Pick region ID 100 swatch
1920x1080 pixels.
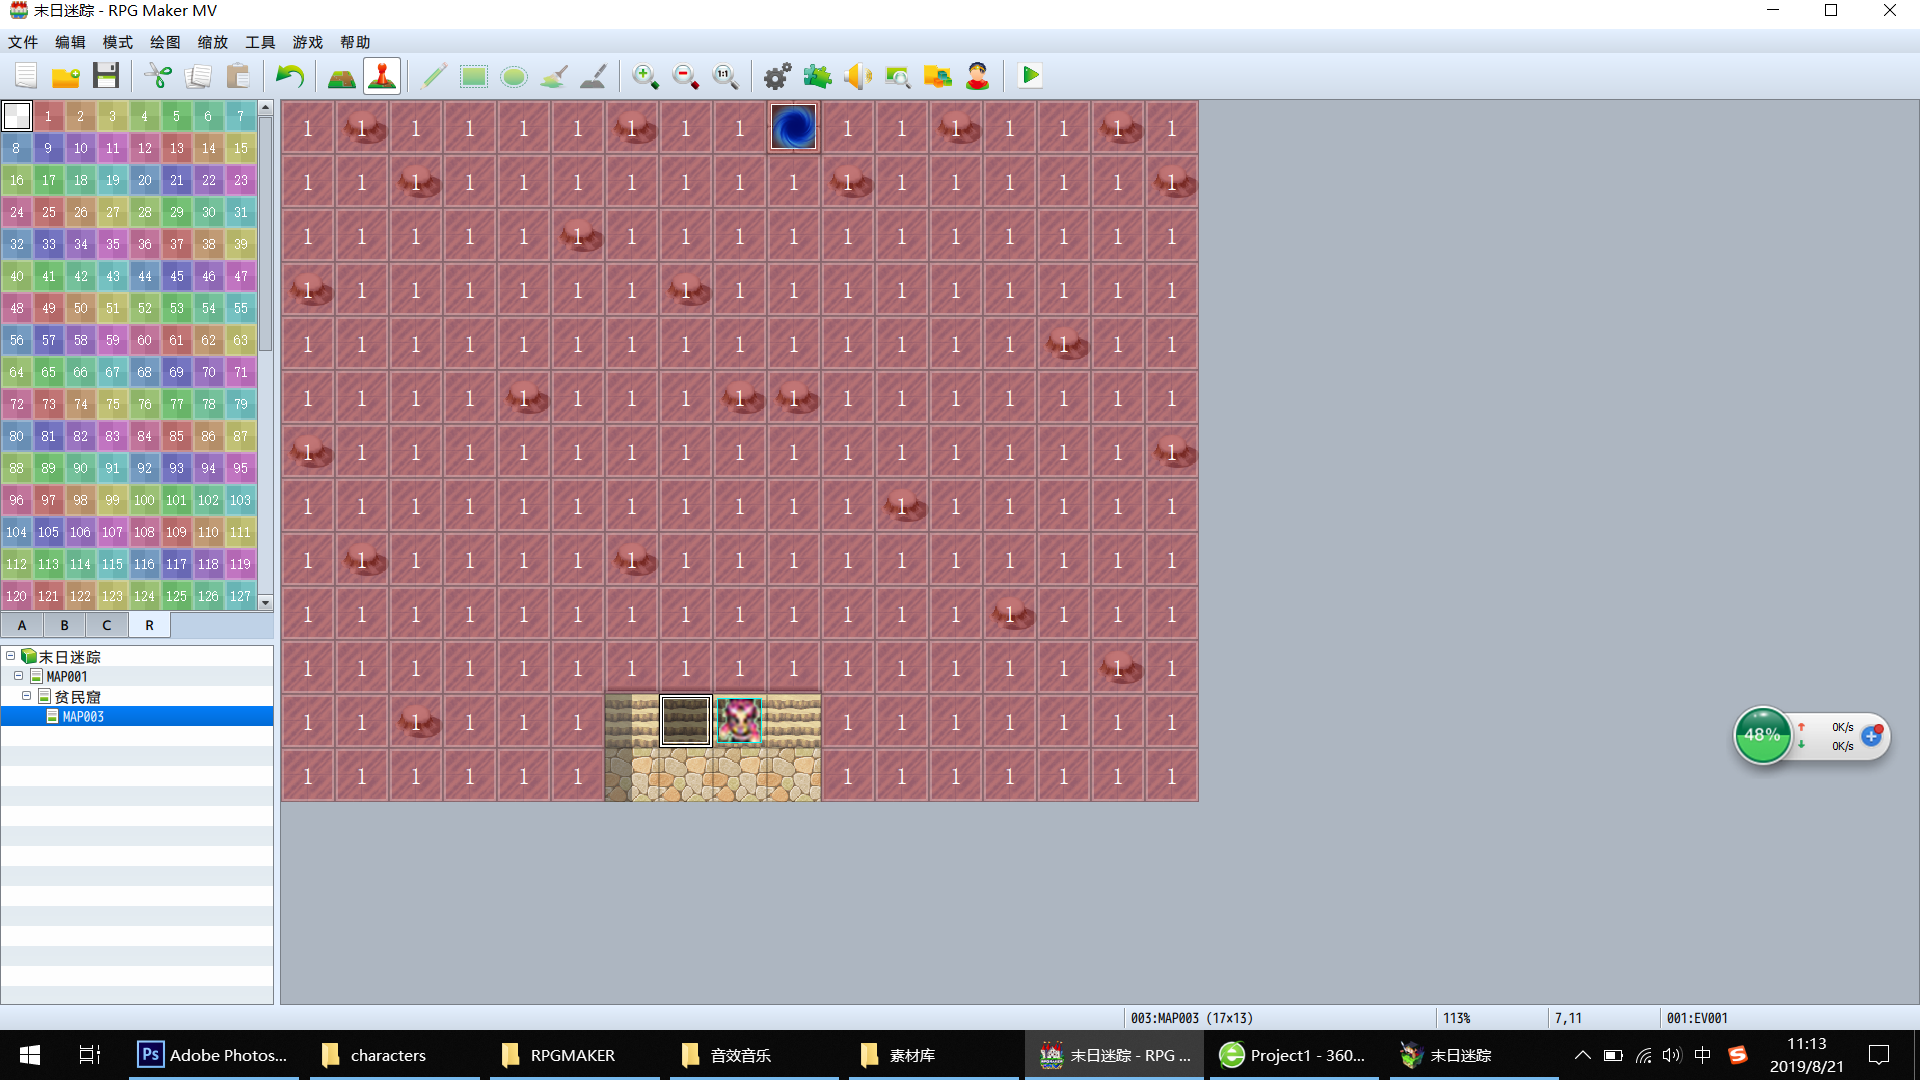(145, 500)
